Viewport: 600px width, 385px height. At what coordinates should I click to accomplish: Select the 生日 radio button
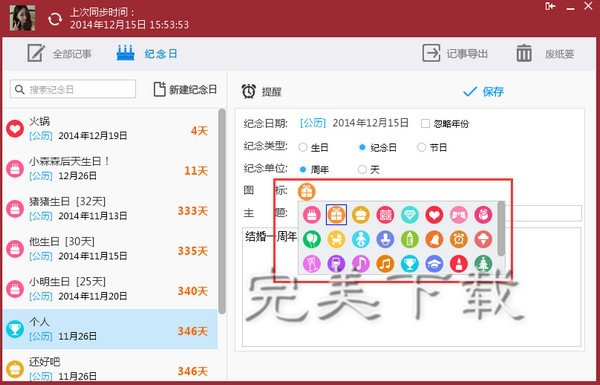coord(303,147)
